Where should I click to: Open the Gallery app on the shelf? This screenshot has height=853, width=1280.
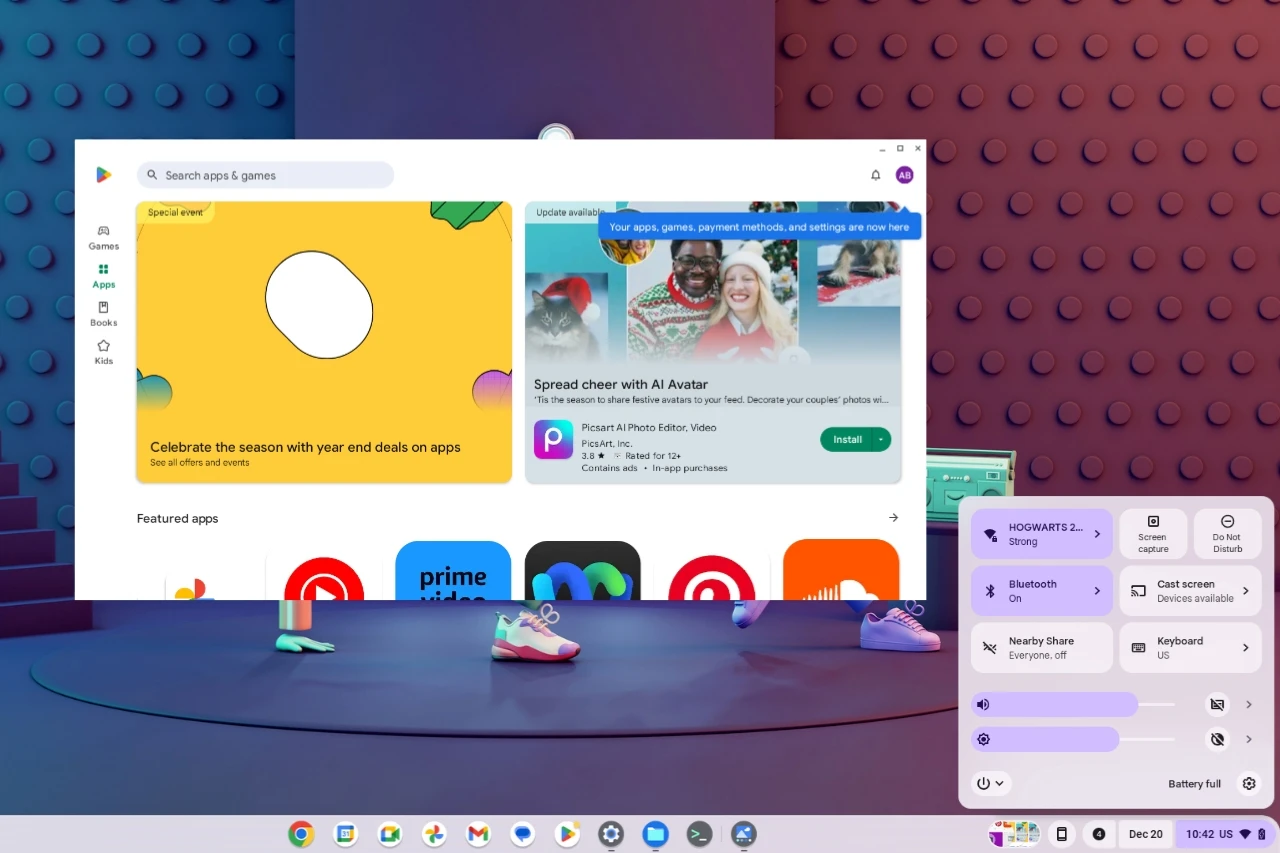pos(743,834)
